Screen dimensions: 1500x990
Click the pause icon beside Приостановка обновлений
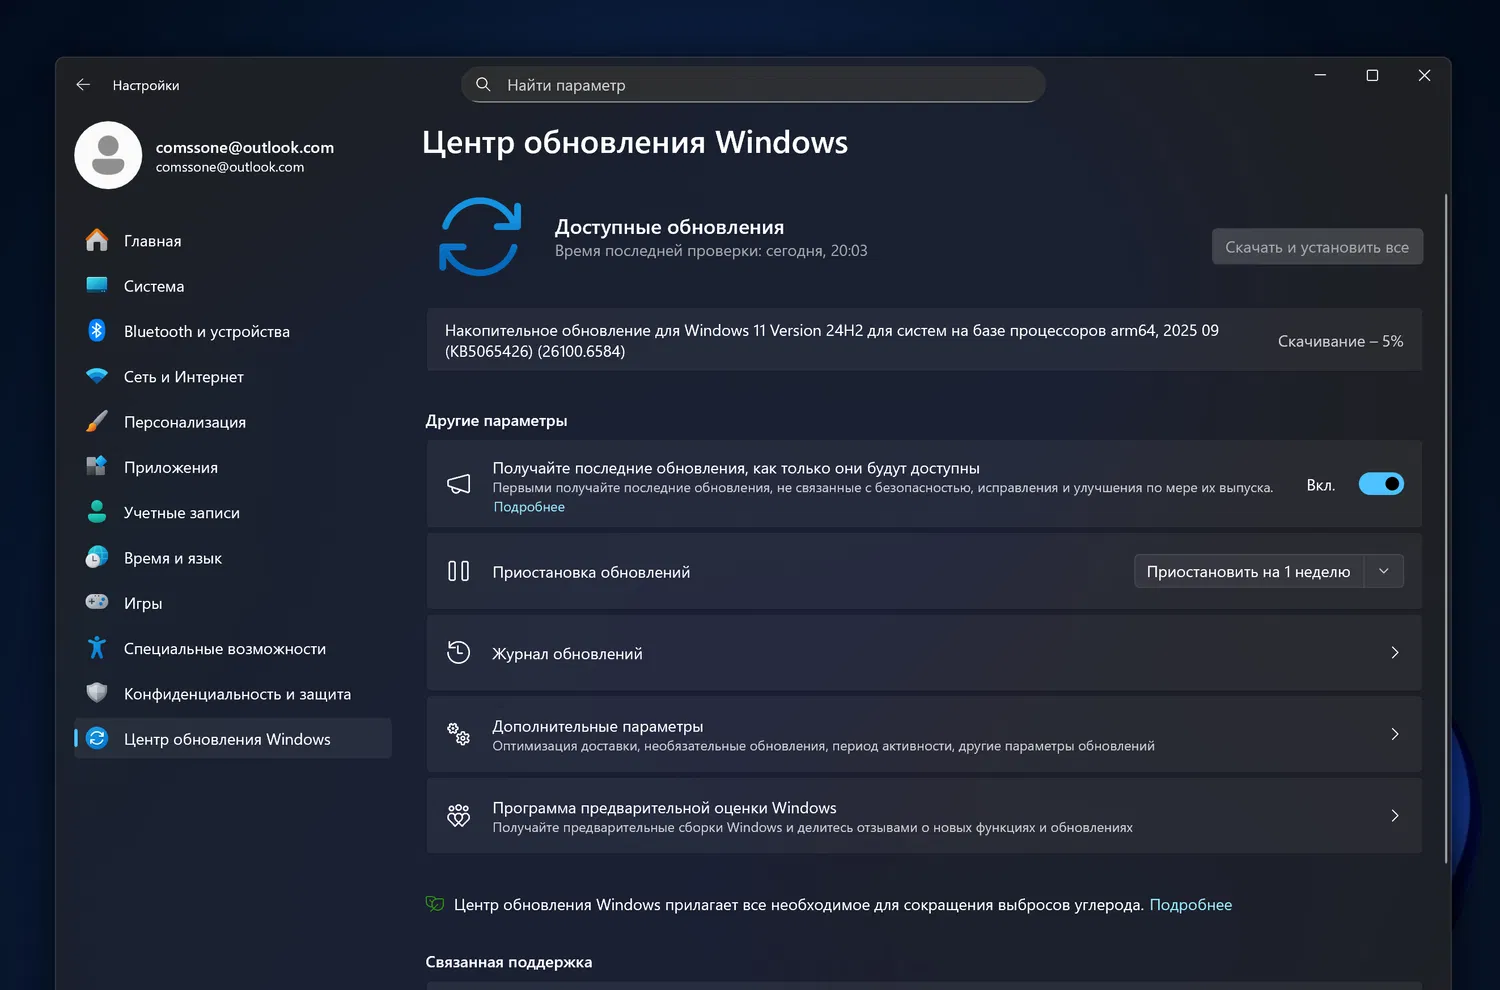point(458,571)
